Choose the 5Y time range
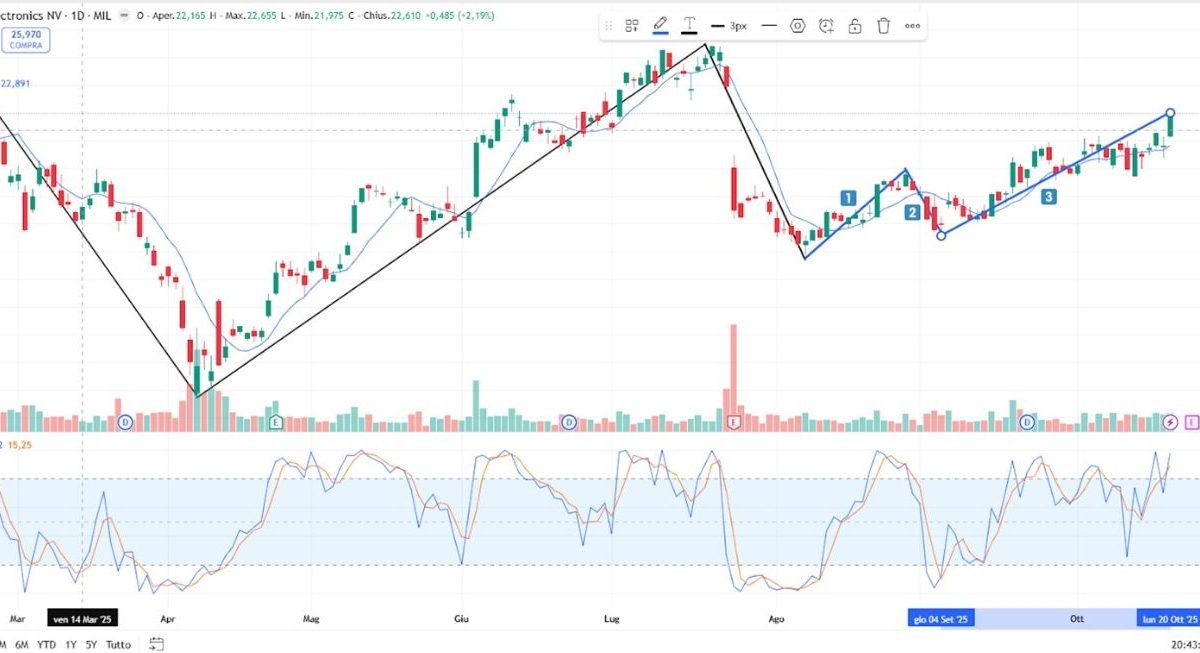The height and width of the screenshot is (653, 1200). click(x=92, y=645)
